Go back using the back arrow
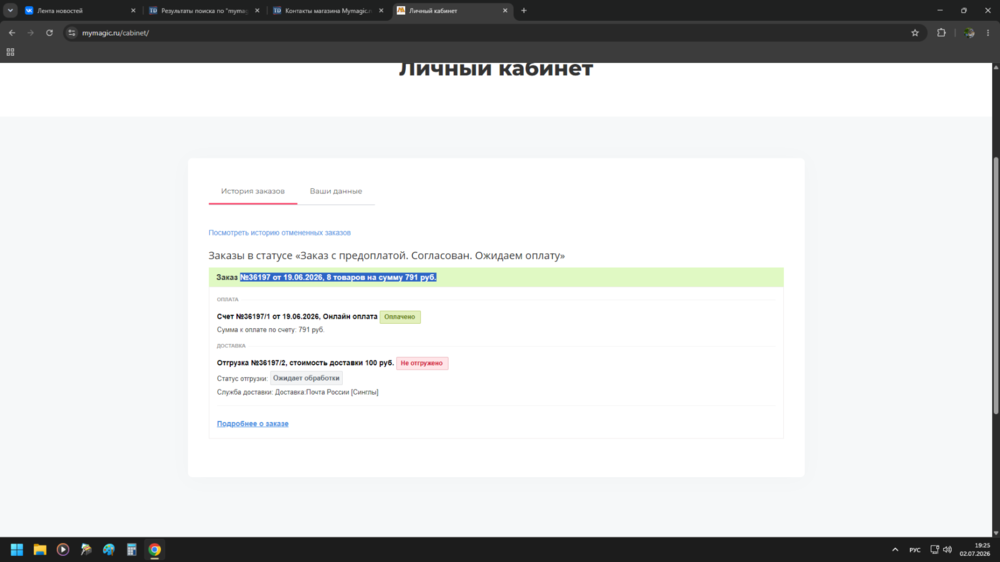The width and height of the screenshot is (1000, 562). [11, 33]
